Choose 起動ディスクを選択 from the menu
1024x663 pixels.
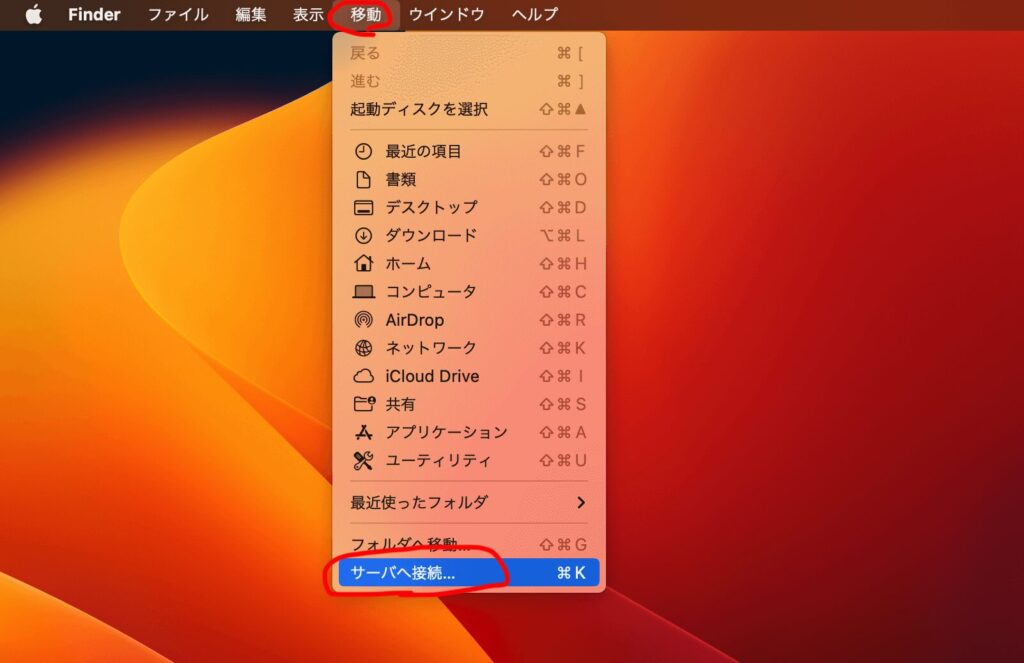(419, 109)
